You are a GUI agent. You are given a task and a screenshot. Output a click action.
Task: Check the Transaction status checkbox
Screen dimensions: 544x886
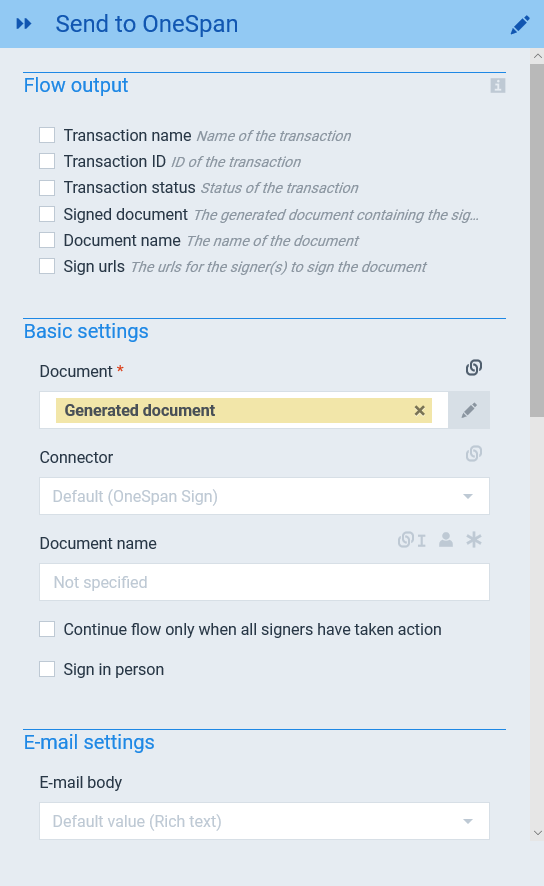pyautogui.click(x=47, y=188)
